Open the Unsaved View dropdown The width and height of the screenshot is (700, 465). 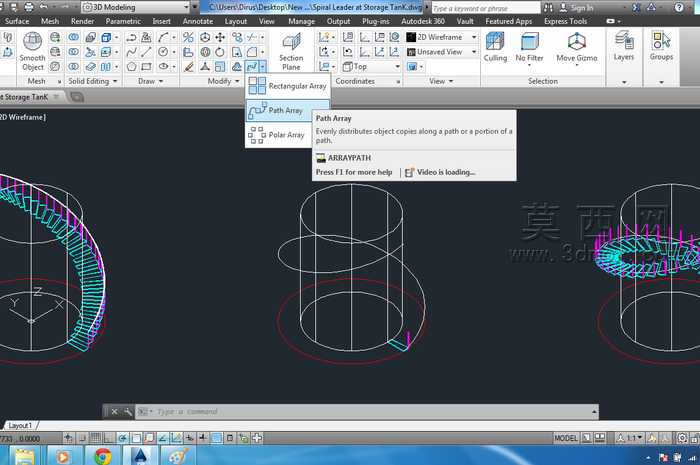(x=442, y=52)
